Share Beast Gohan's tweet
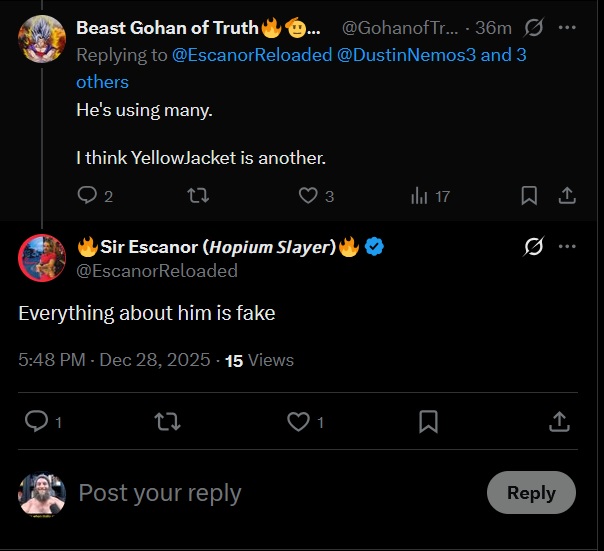Viewport: 604px width, 551px height. pyautogui.click(x=566, y=196)
